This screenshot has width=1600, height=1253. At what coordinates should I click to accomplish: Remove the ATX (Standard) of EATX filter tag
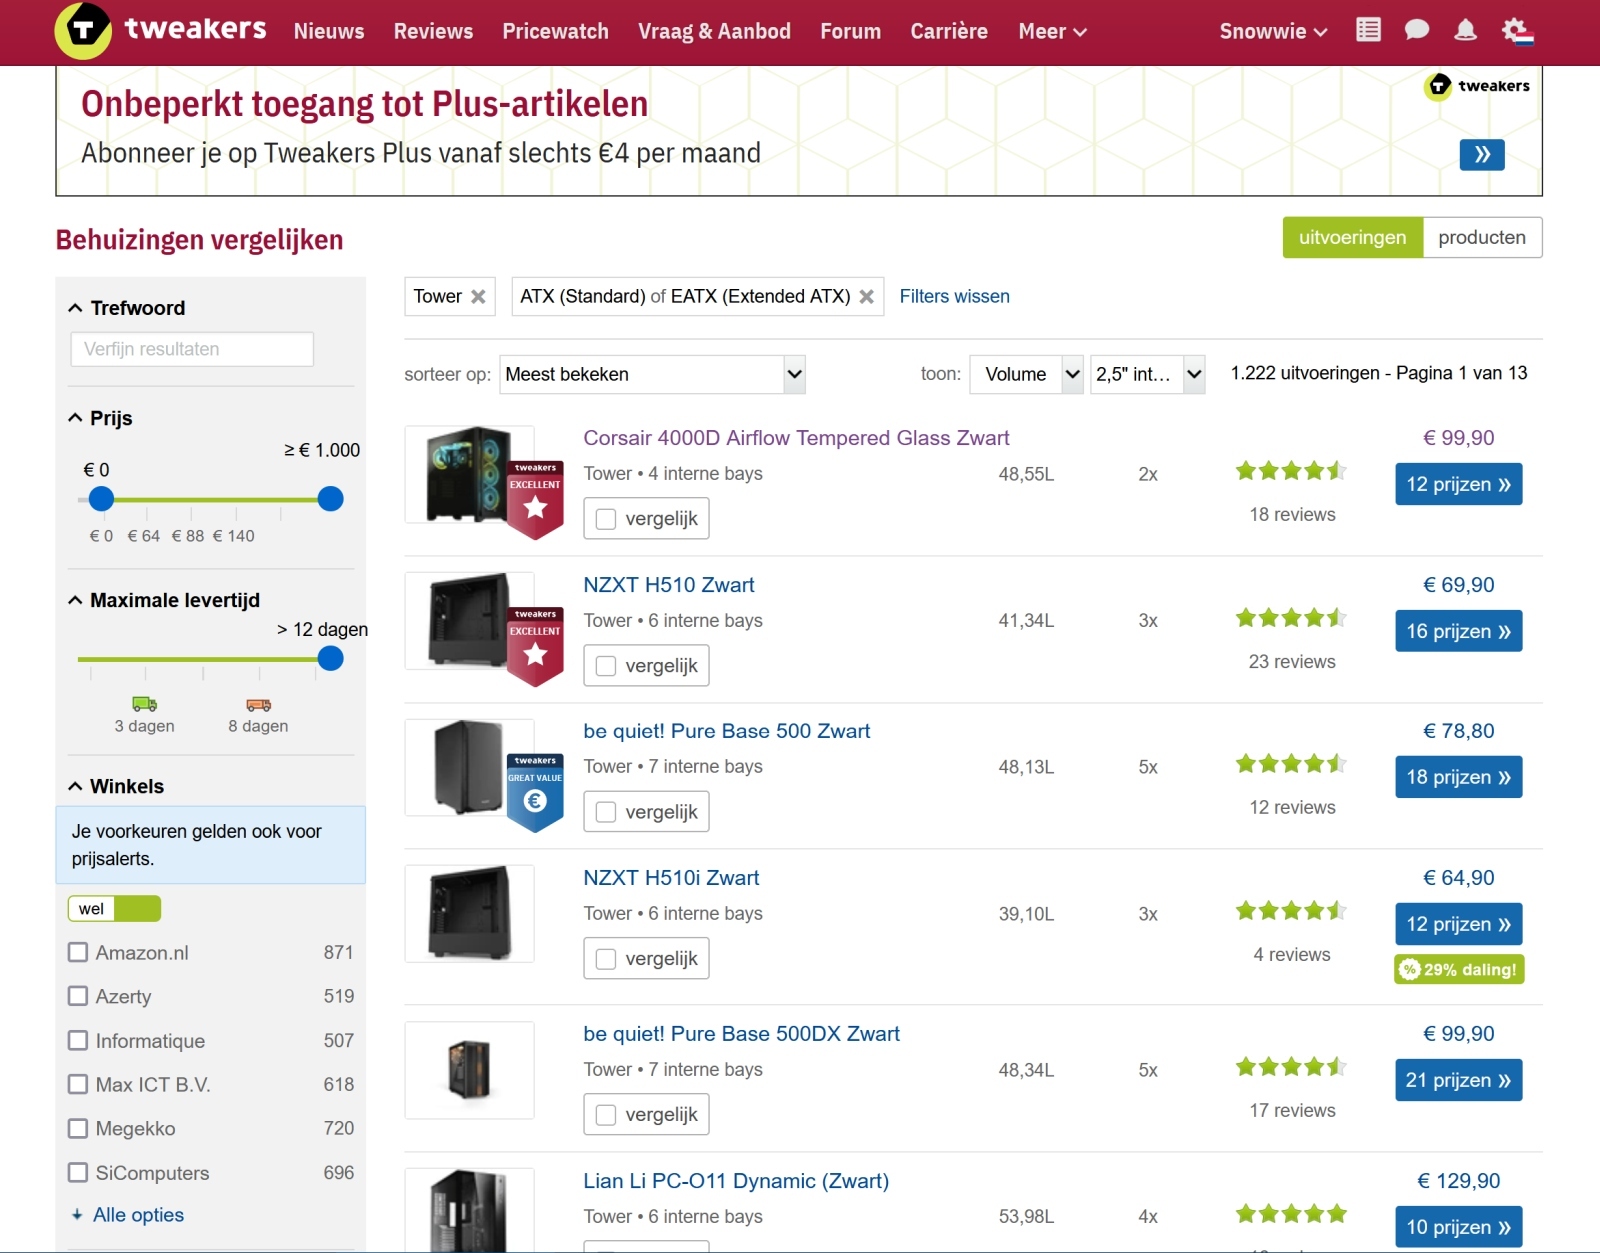[867, 297]
